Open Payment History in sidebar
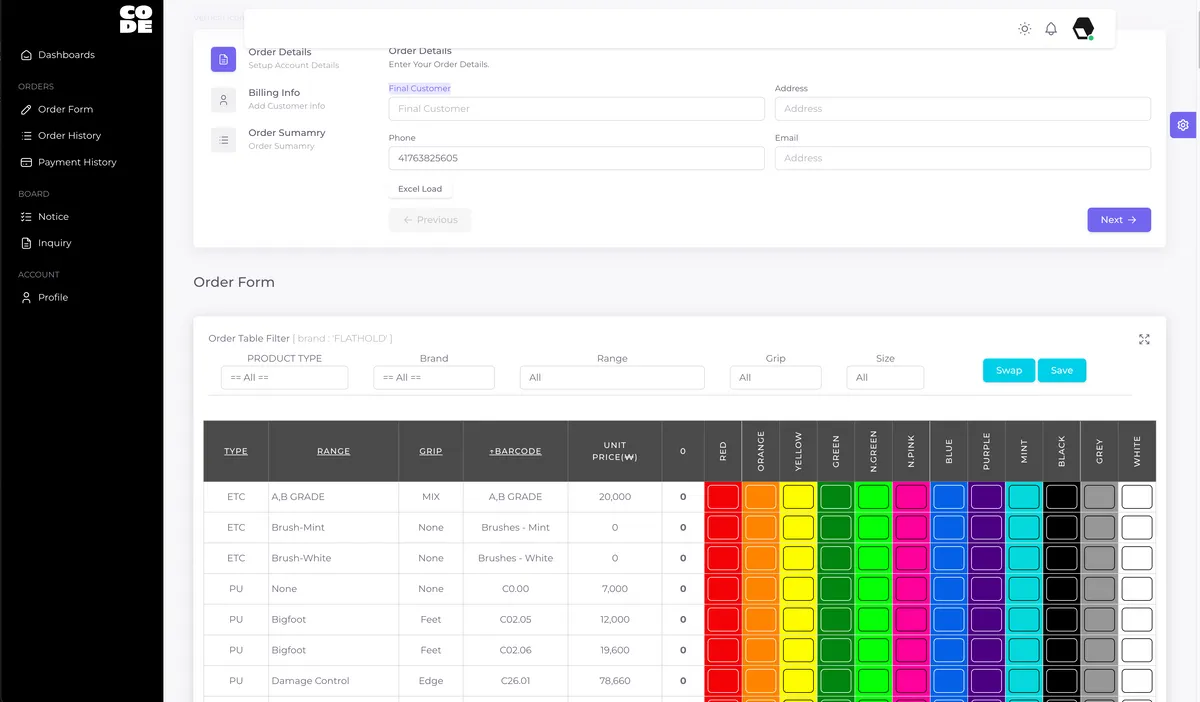The width and height of the screenshot is (1200, 702). [77, 162]
